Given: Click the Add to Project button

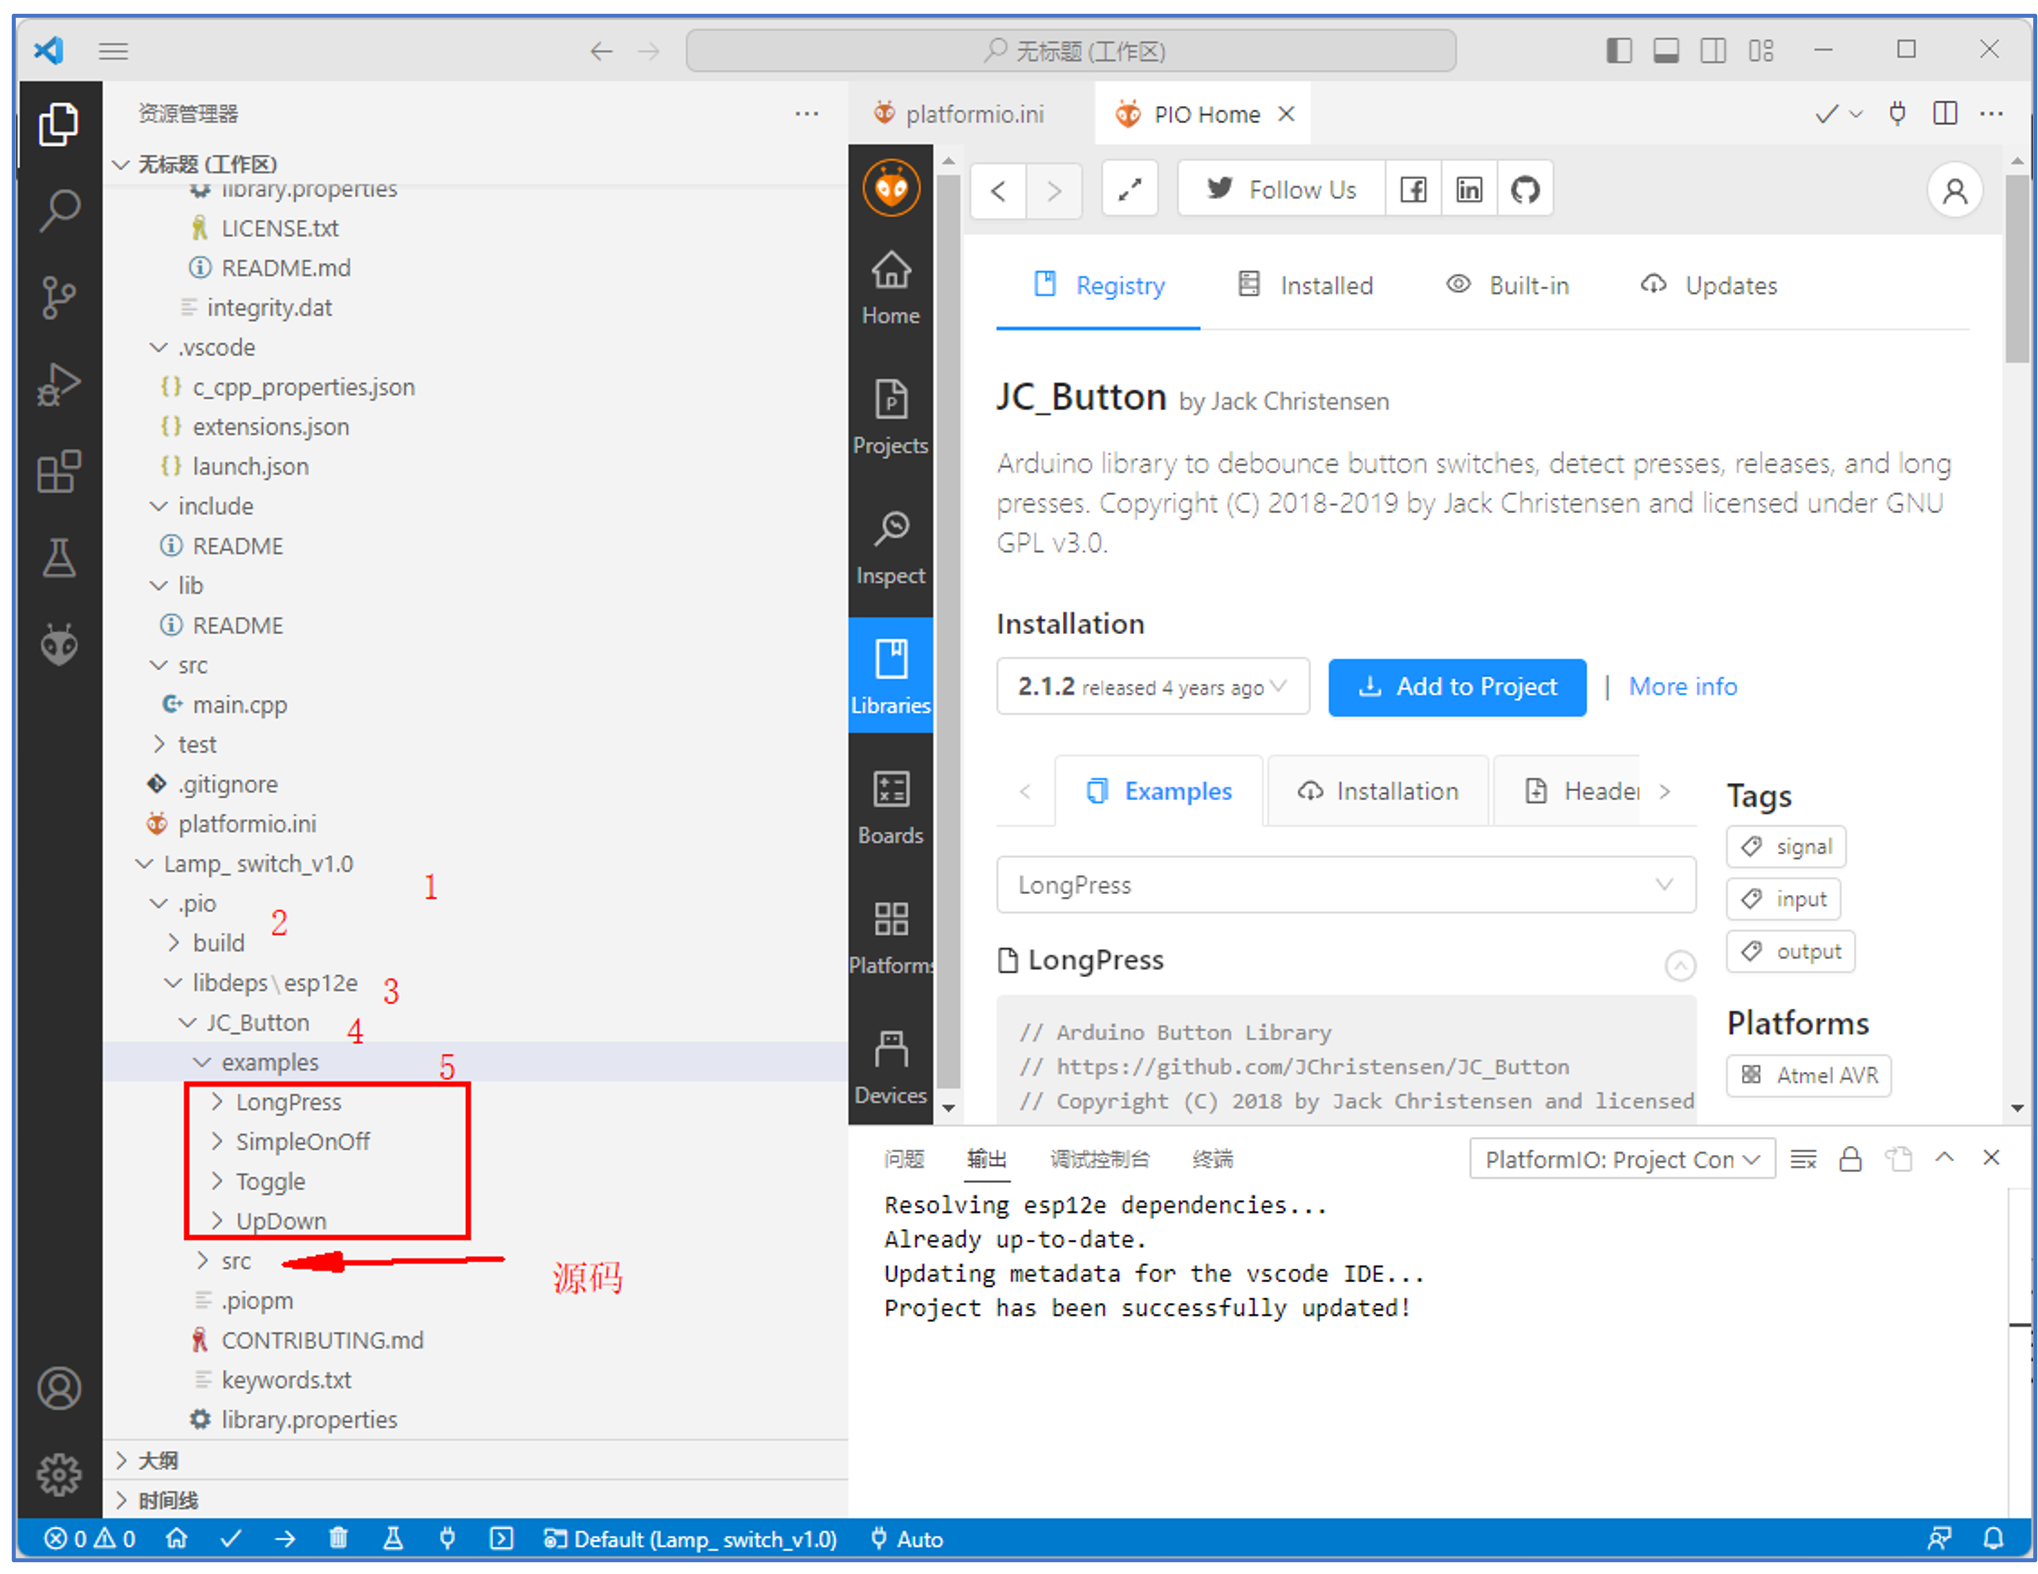Looking at the screenshot, I should coord(1455,686).
